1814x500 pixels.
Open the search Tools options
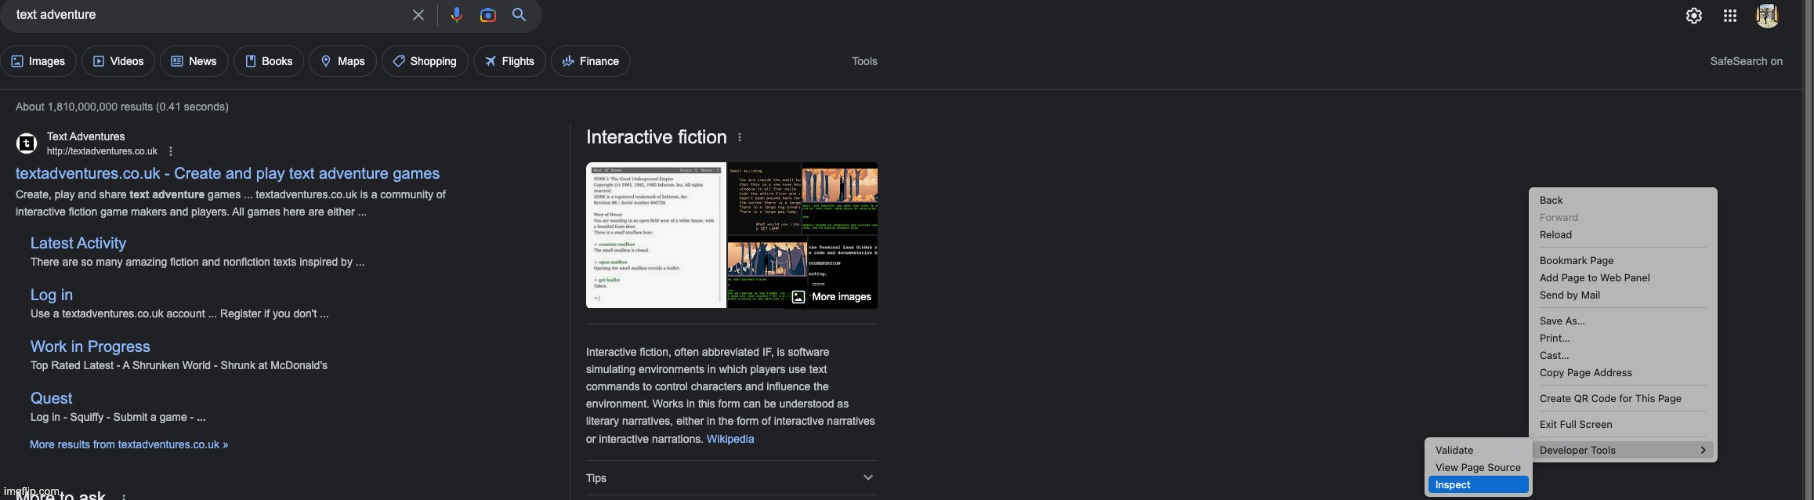(865, 61)
